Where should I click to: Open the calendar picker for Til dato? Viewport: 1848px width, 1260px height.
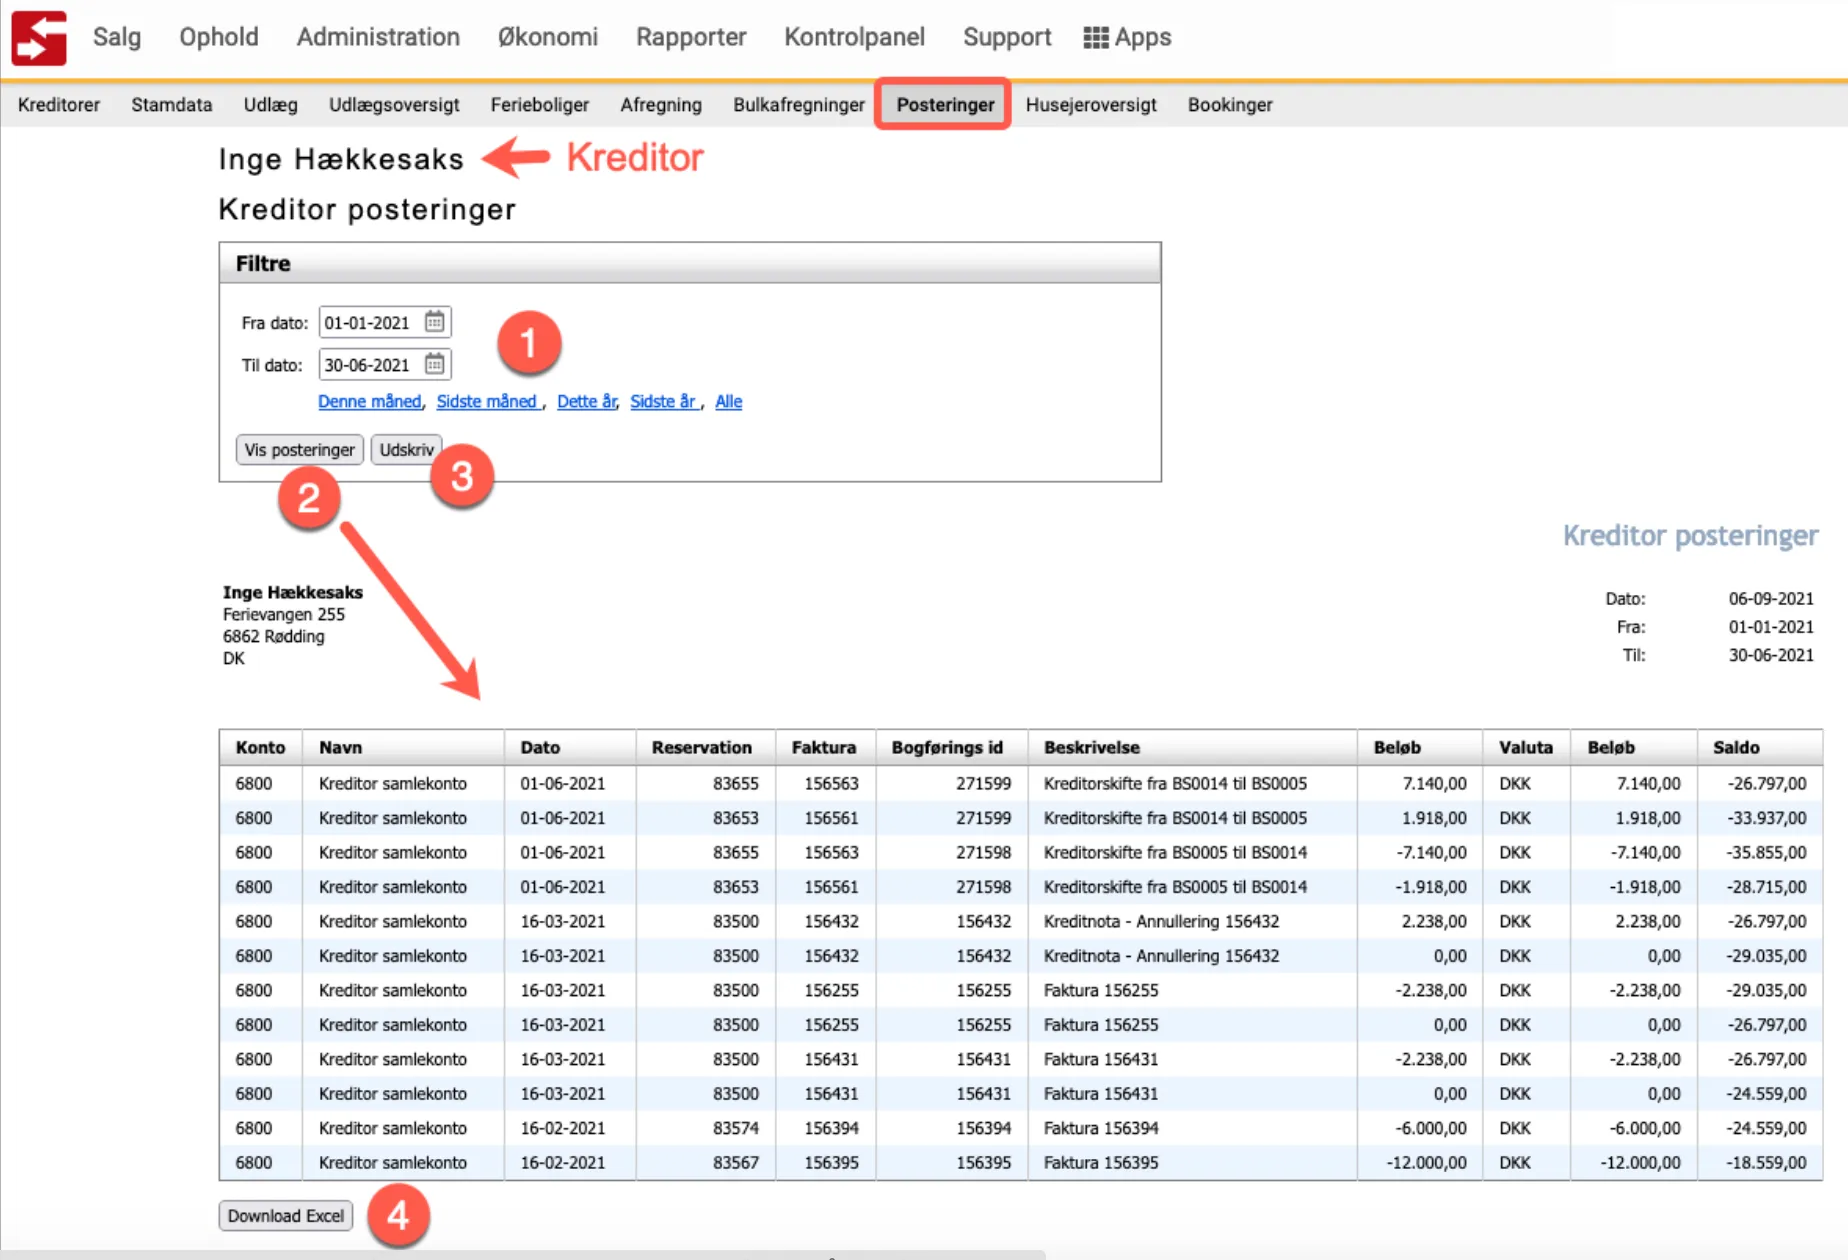(x=434, y=364)
